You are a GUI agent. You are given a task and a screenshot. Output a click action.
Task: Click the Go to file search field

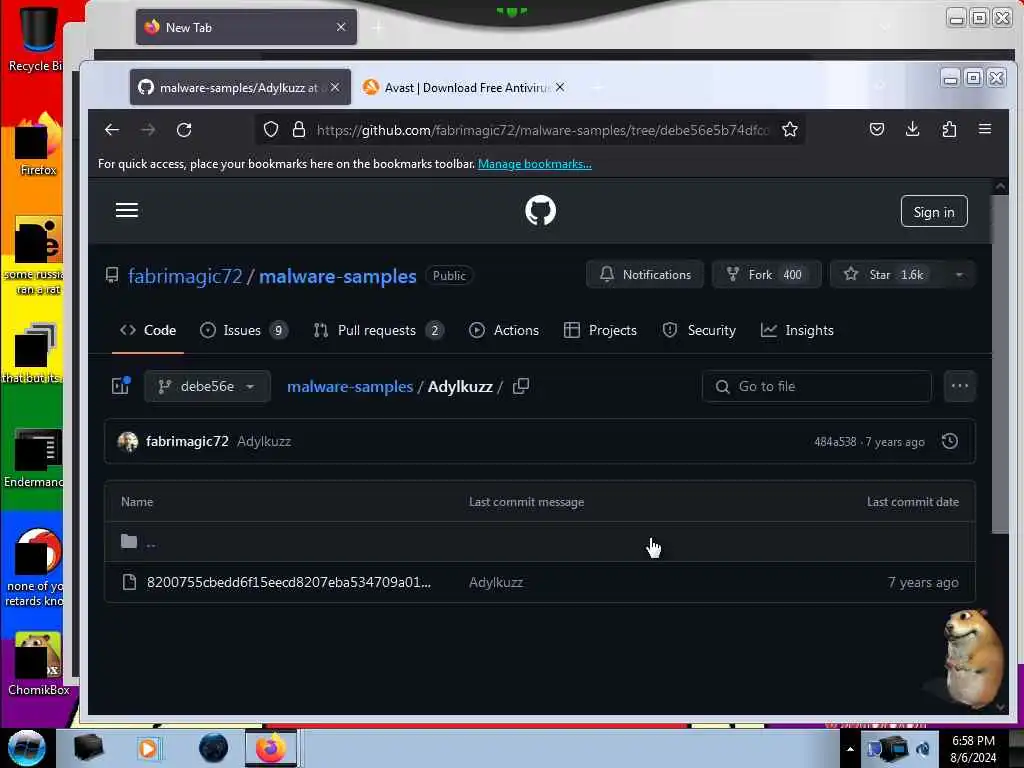coord(816,387)
